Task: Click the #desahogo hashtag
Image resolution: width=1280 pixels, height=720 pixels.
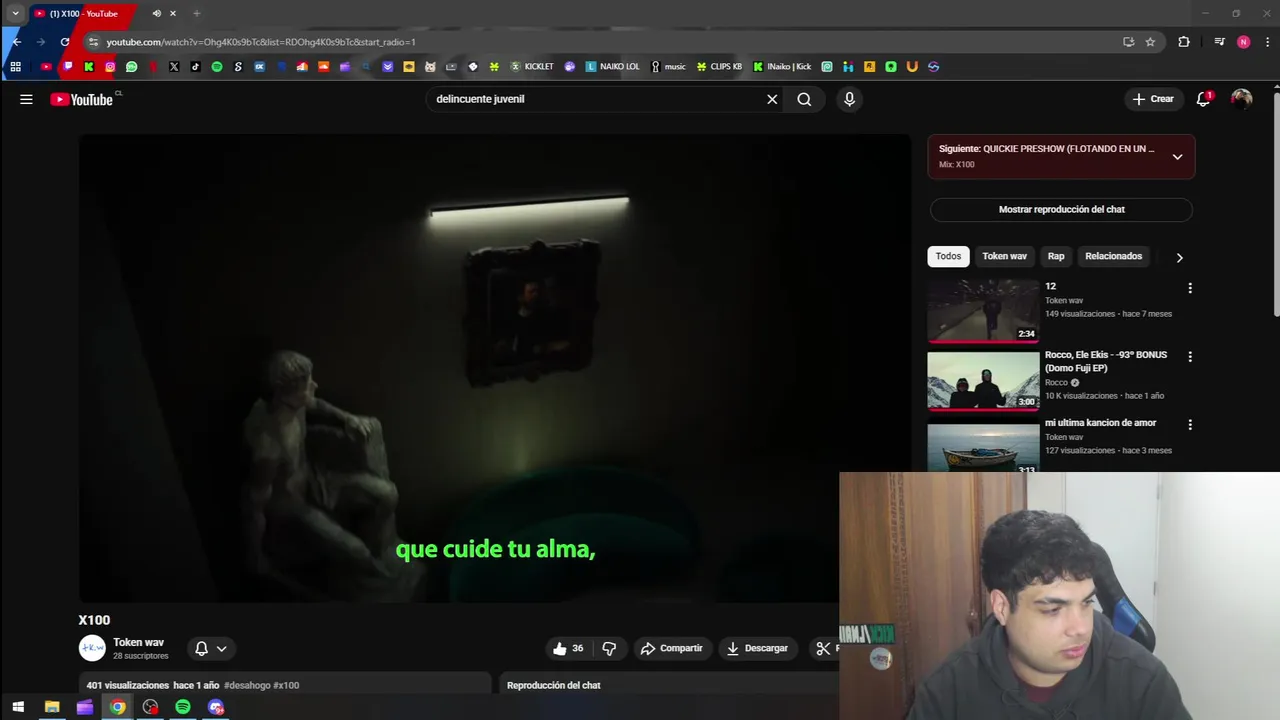Action: click(x=246, y=685)
